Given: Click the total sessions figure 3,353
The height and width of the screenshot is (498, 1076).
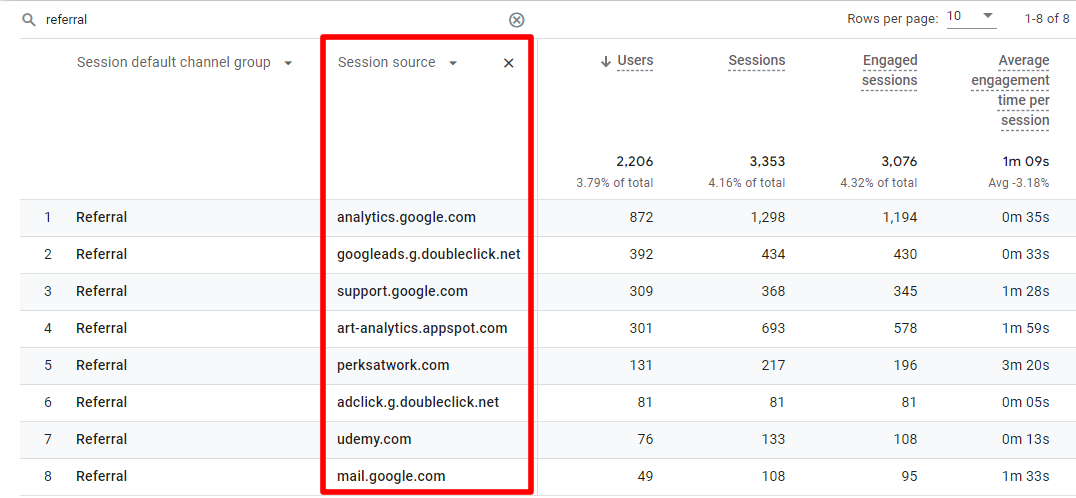Looking at the screenshot, I should point(767,163).
